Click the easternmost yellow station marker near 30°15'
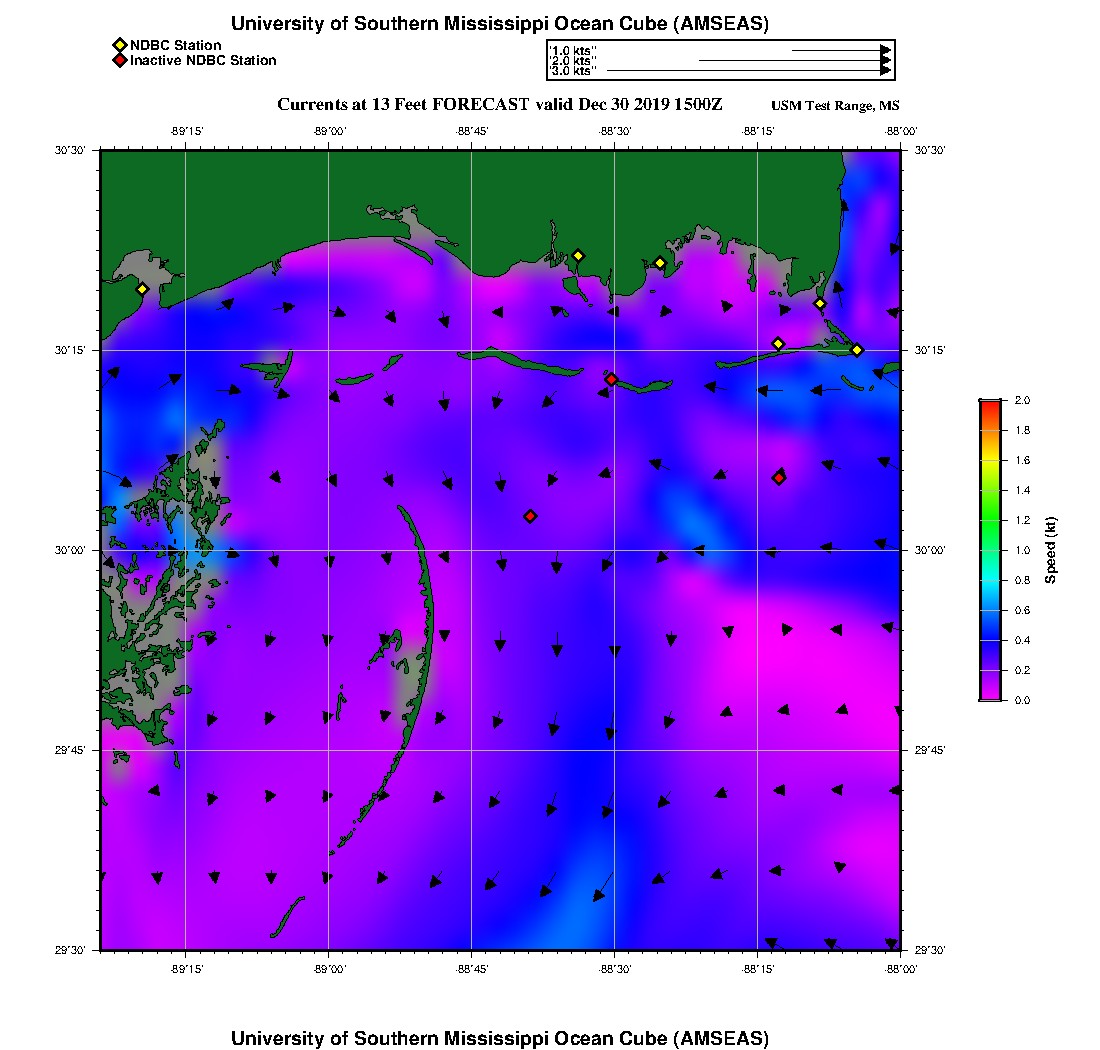The image size is (1100, 1050). pos(857,350)
